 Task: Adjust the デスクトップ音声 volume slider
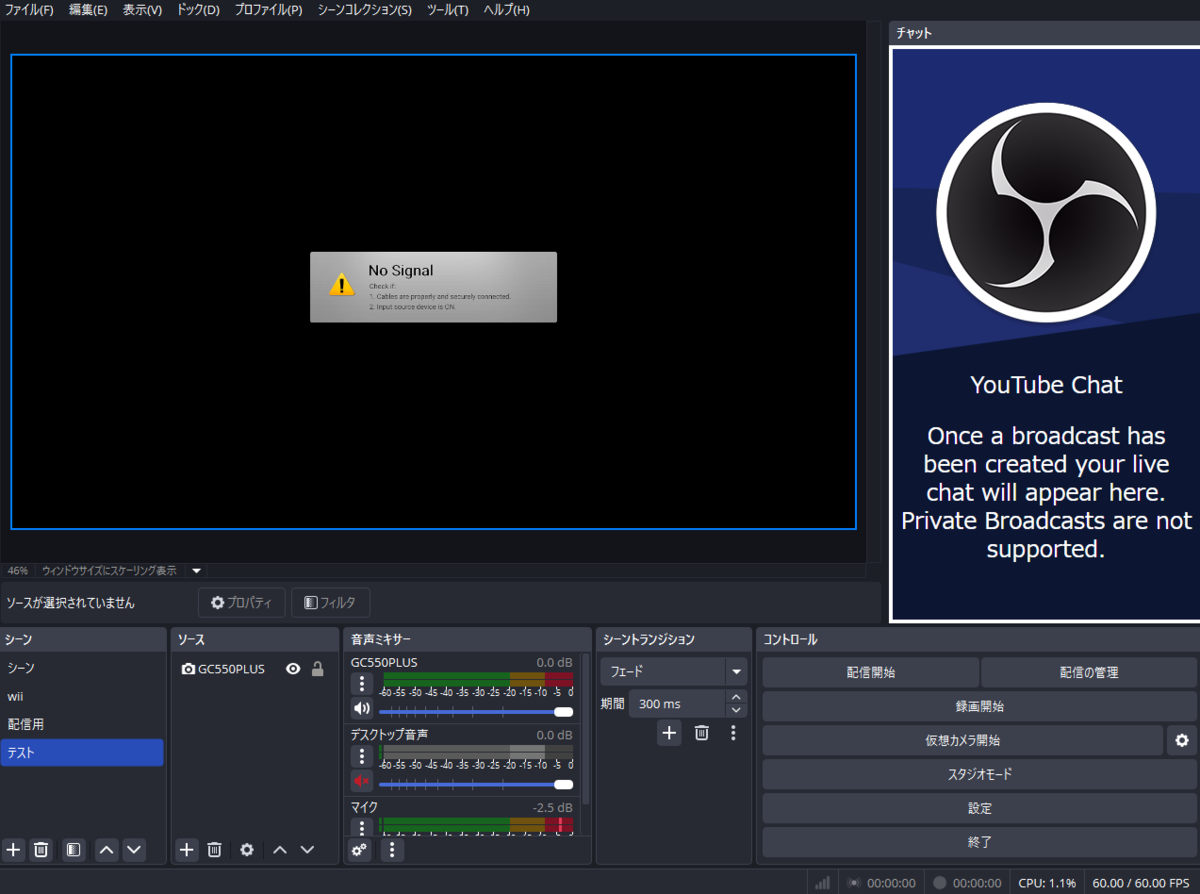click(x=476, y=784)
